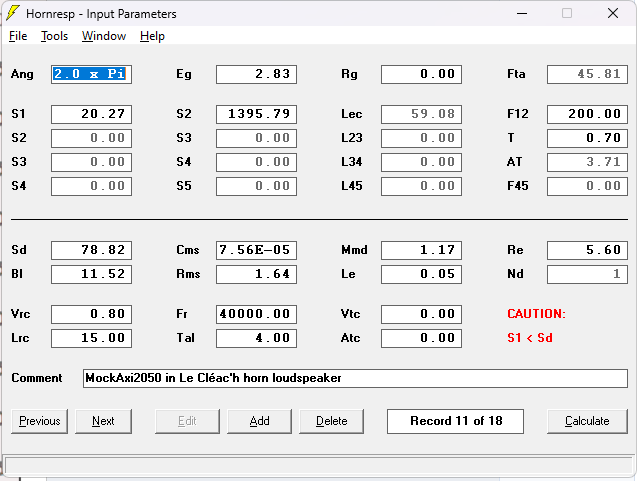Click the S1 field with 20.27
The height and width of the screenshot is (481, 638).
coord(92,114)
